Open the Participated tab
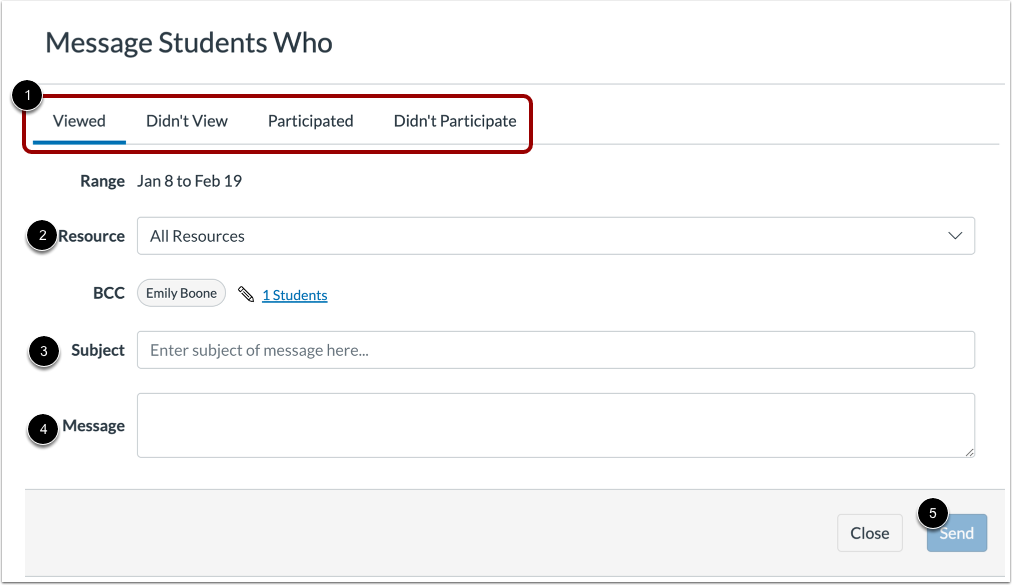The image size is (1012, 585). (x=310, y=121)
